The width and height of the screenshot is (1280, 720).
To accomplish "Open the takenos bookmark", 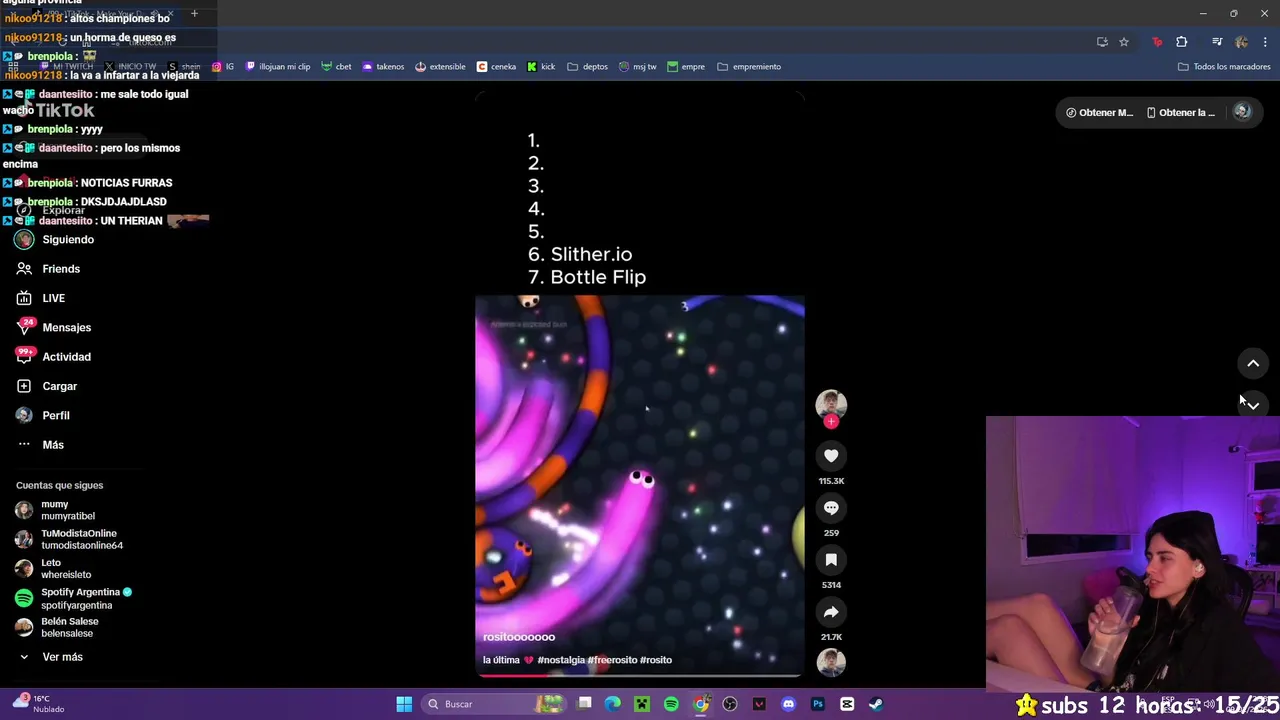I will [383, 67].
